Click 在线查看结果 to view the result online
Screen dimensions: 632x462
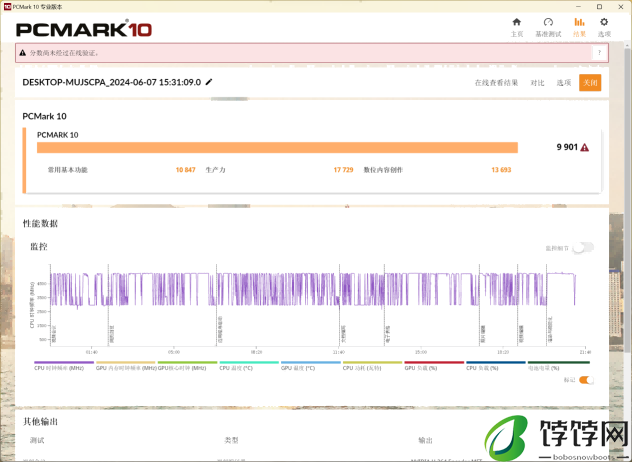coord(496,83)
